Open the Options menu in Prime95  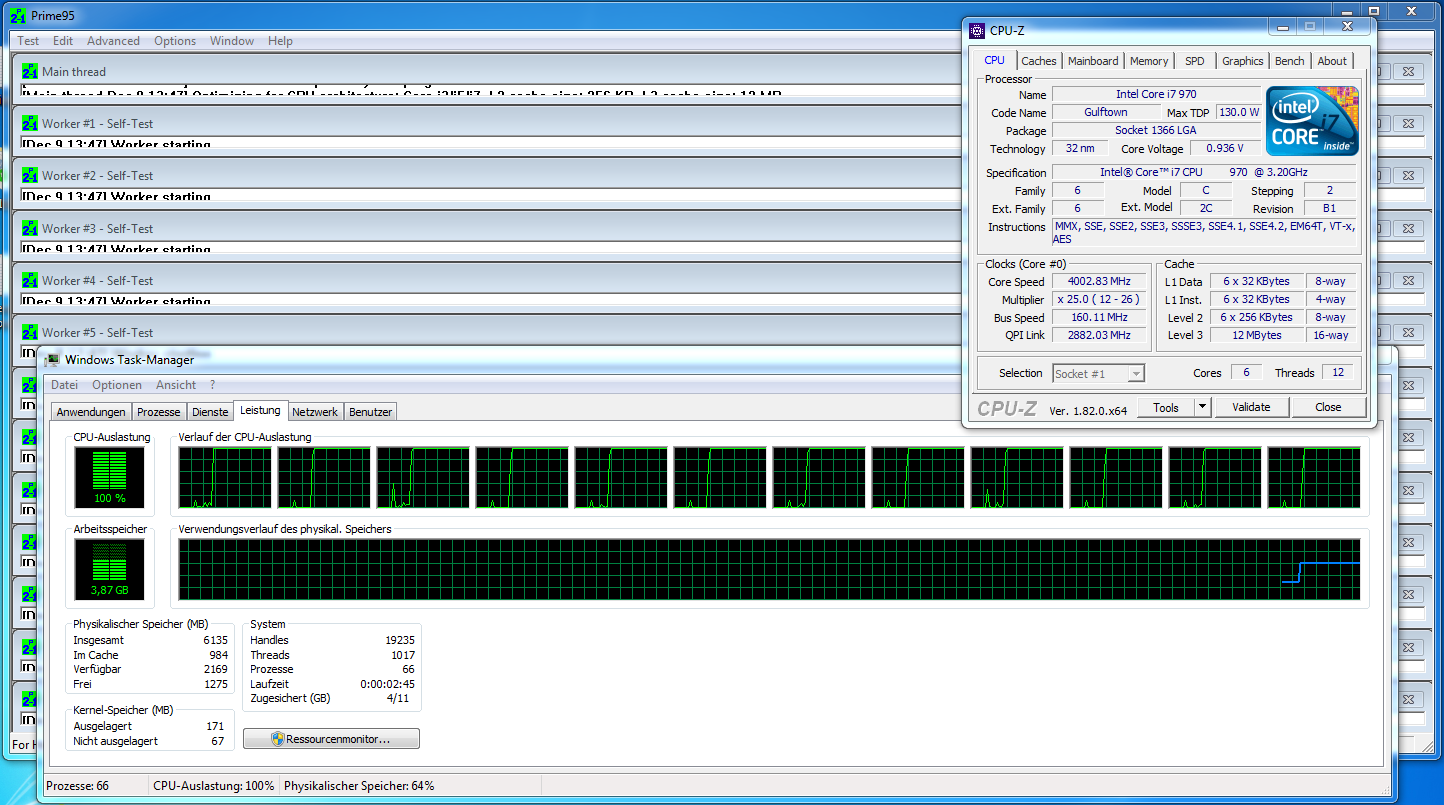175,41
